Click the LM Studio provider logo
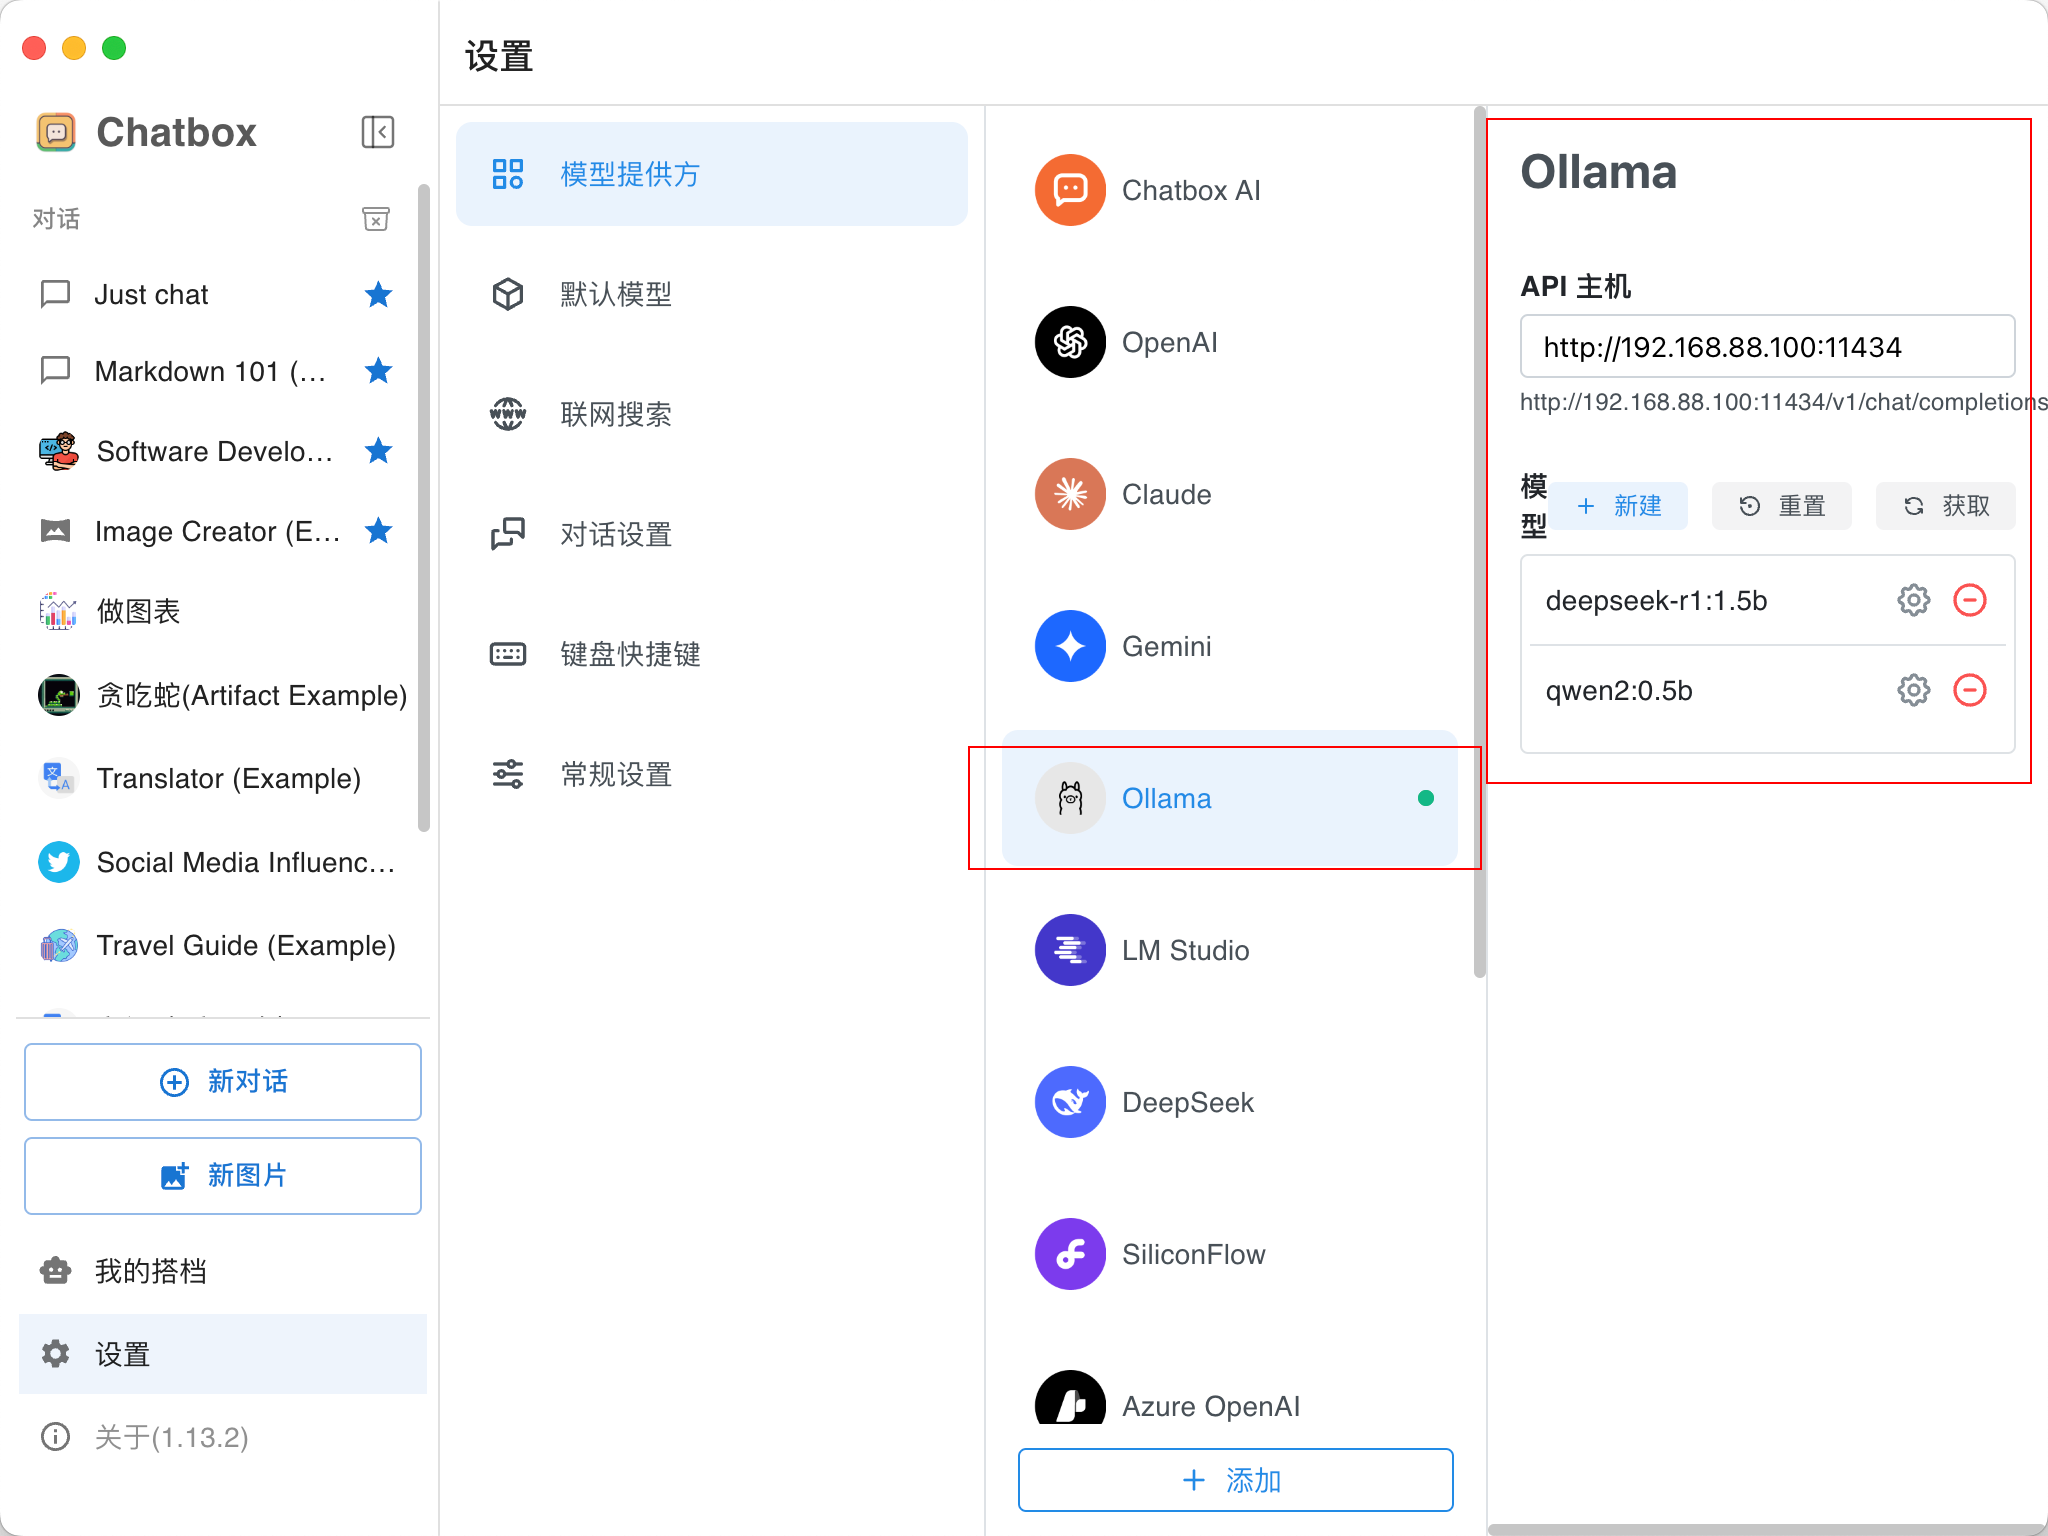Viewport: 2048px width, 1536px height. [x=1070, y=950]
